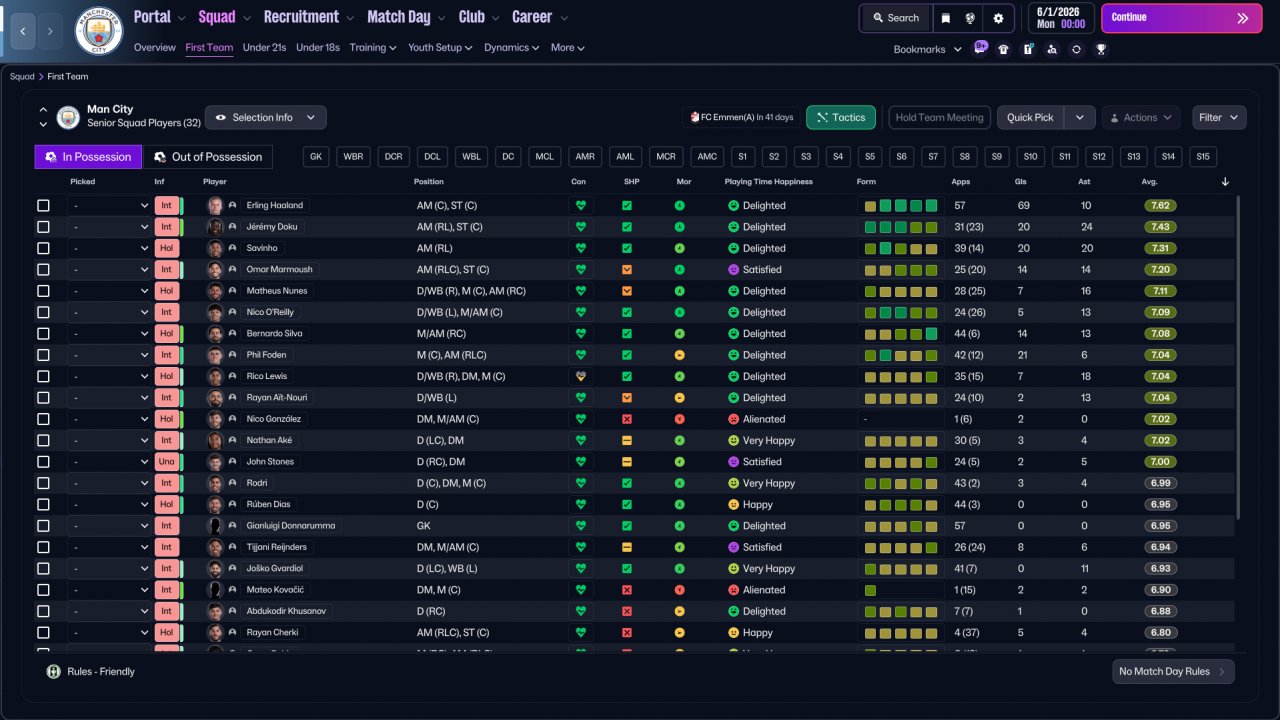Open the Selection Info dropdown

click(x=265, y=117)
